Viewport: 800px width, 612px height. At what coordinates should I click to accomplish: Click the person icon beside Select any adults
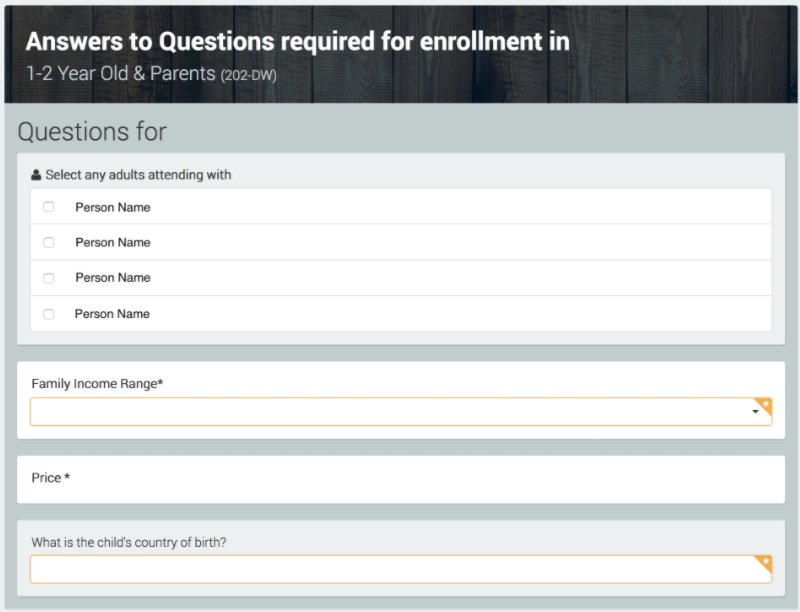coord(36,175)
